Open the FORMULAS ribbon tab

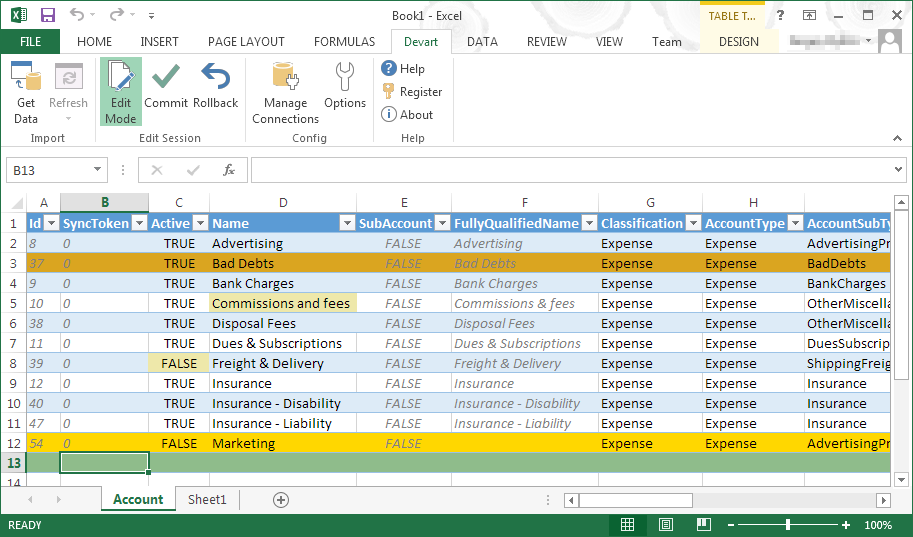click(x=344, y=41)
